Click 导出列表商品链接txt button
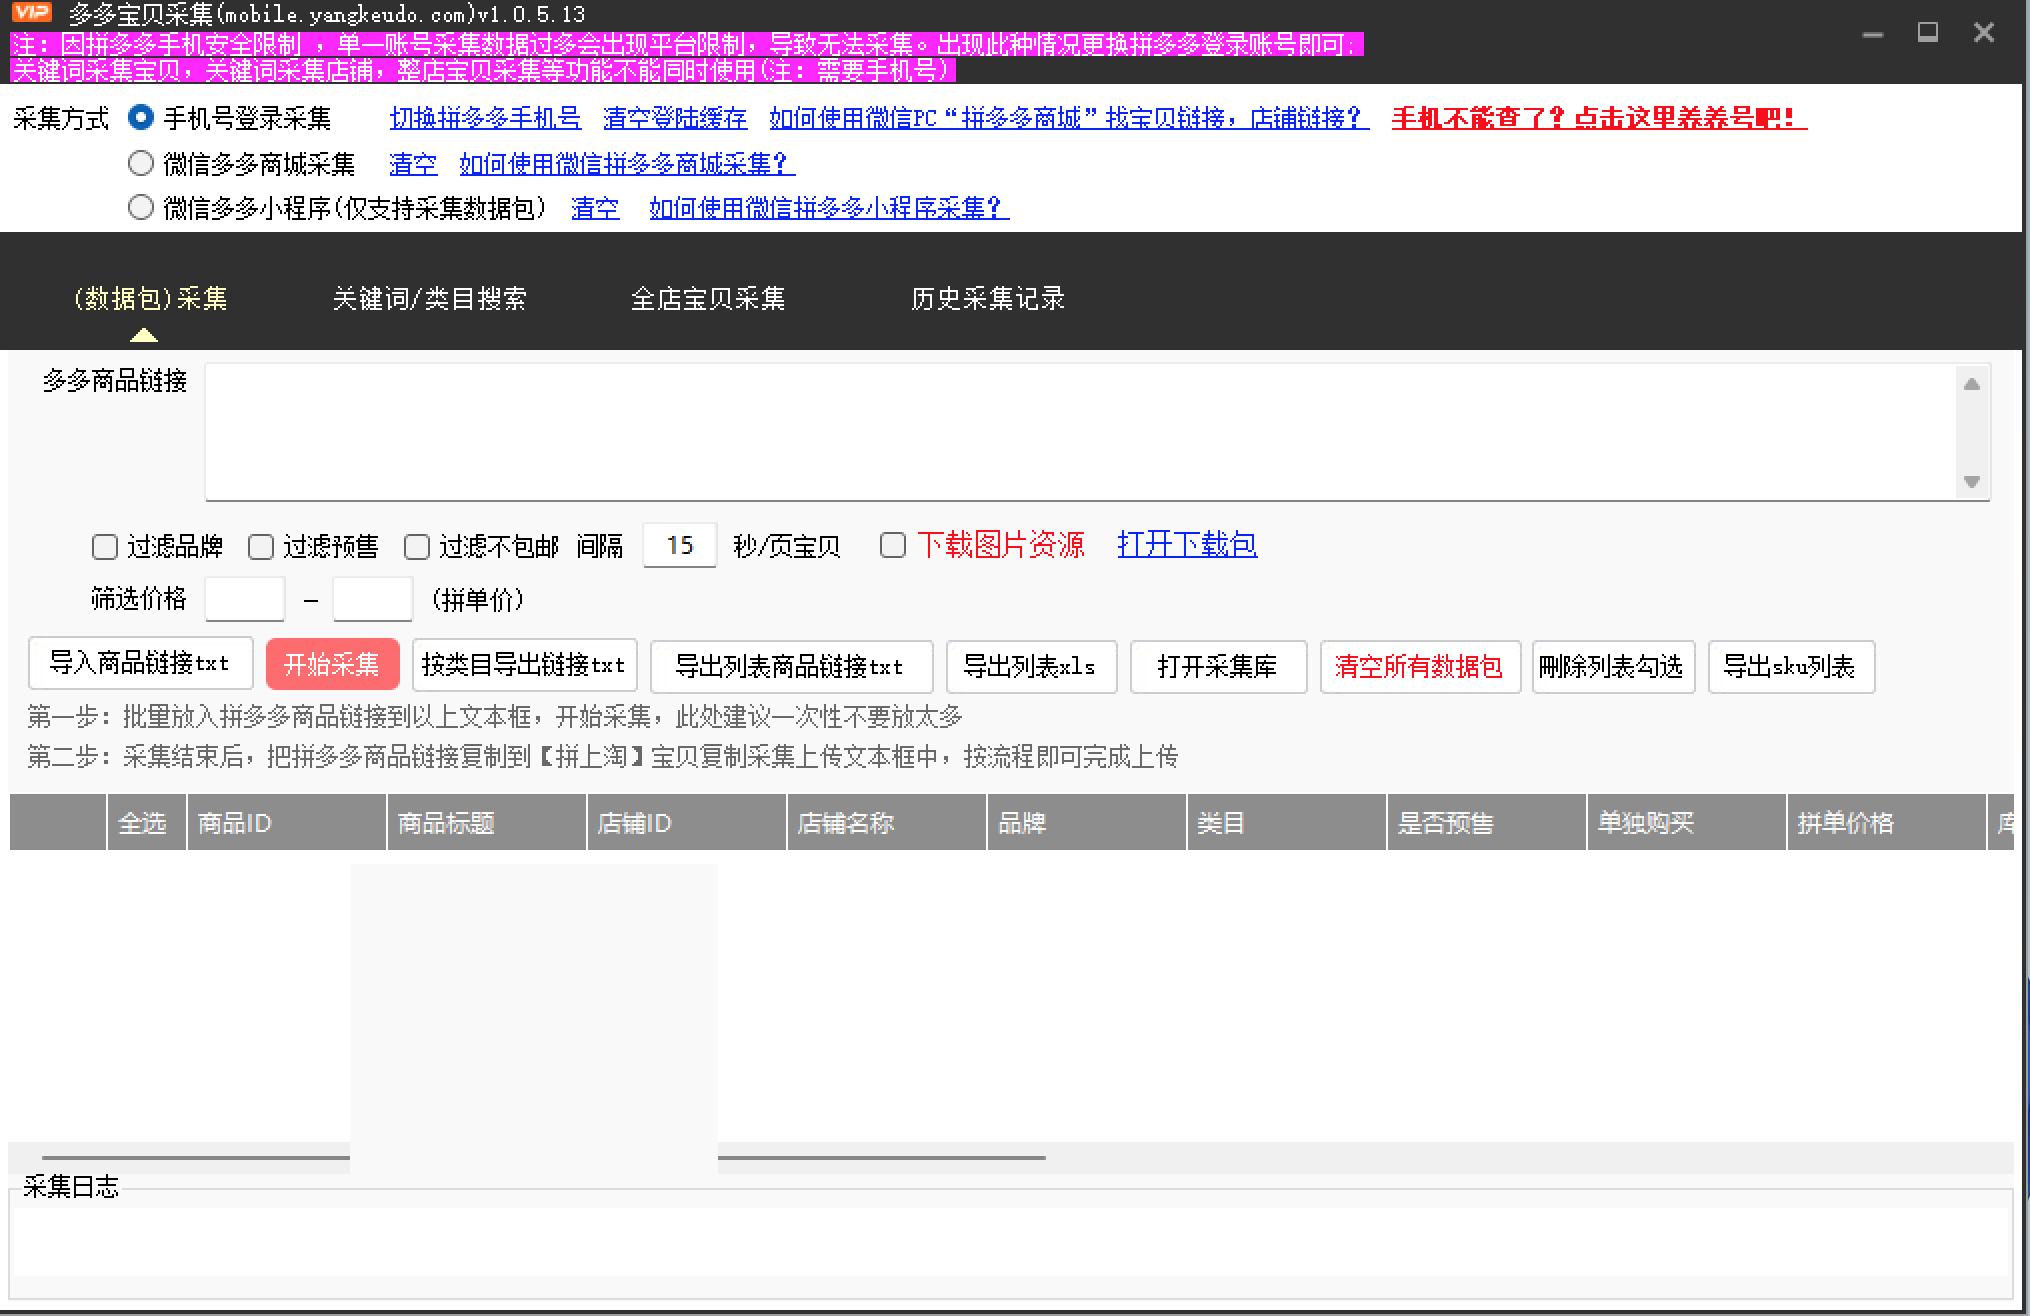Screen dimensions: 2030x1316 click(791, 667)
